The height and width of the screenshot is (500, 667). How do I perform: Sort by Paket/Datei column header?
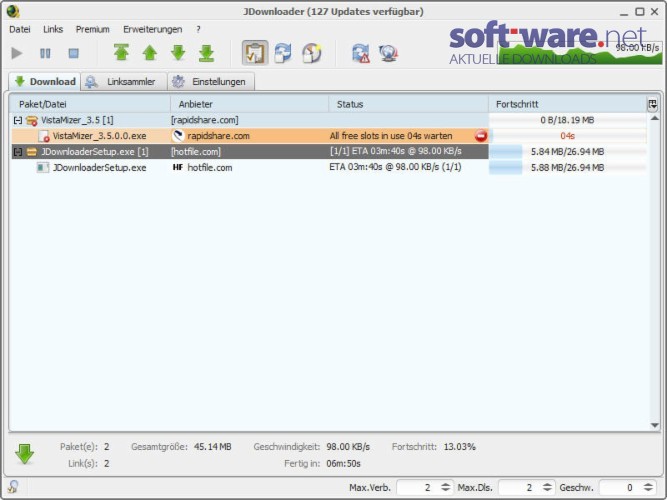pos(90,104)
